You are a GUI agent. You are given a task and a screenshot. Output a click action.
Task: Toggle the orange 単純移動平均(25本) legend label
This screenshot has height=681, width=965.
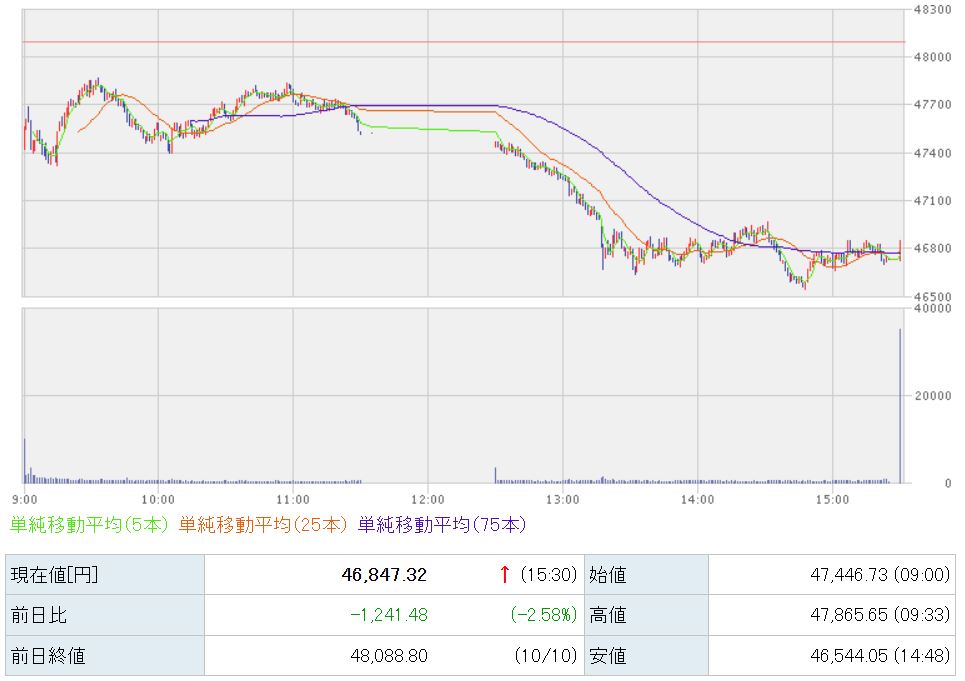point(263,523)
